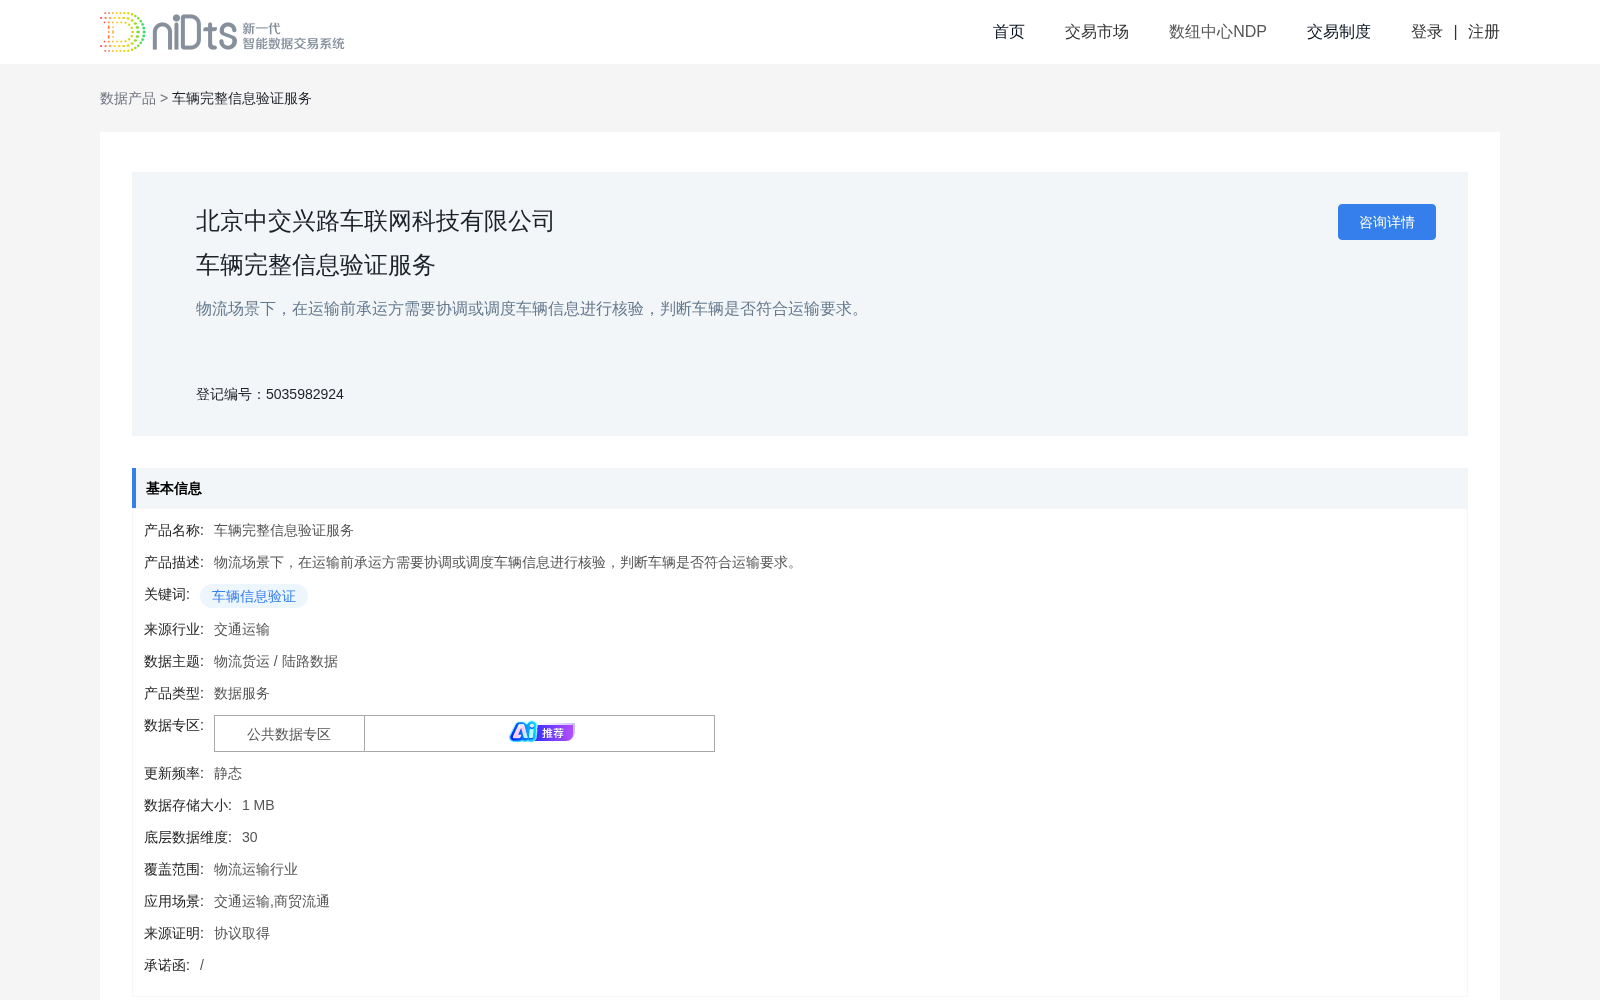Click registration number 5035982924

(x=305, y=394)
